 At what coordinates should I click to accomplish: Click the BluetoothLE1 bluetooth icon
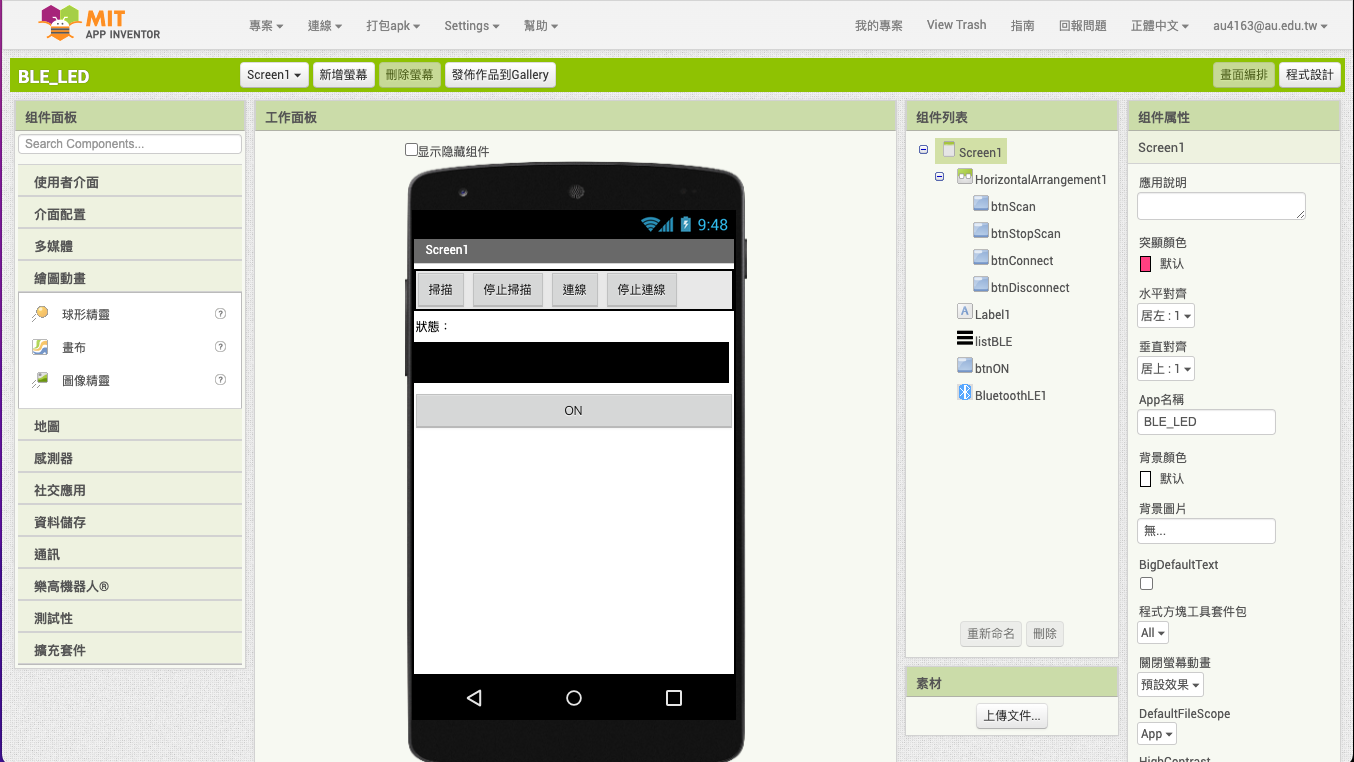click(965, 393)
